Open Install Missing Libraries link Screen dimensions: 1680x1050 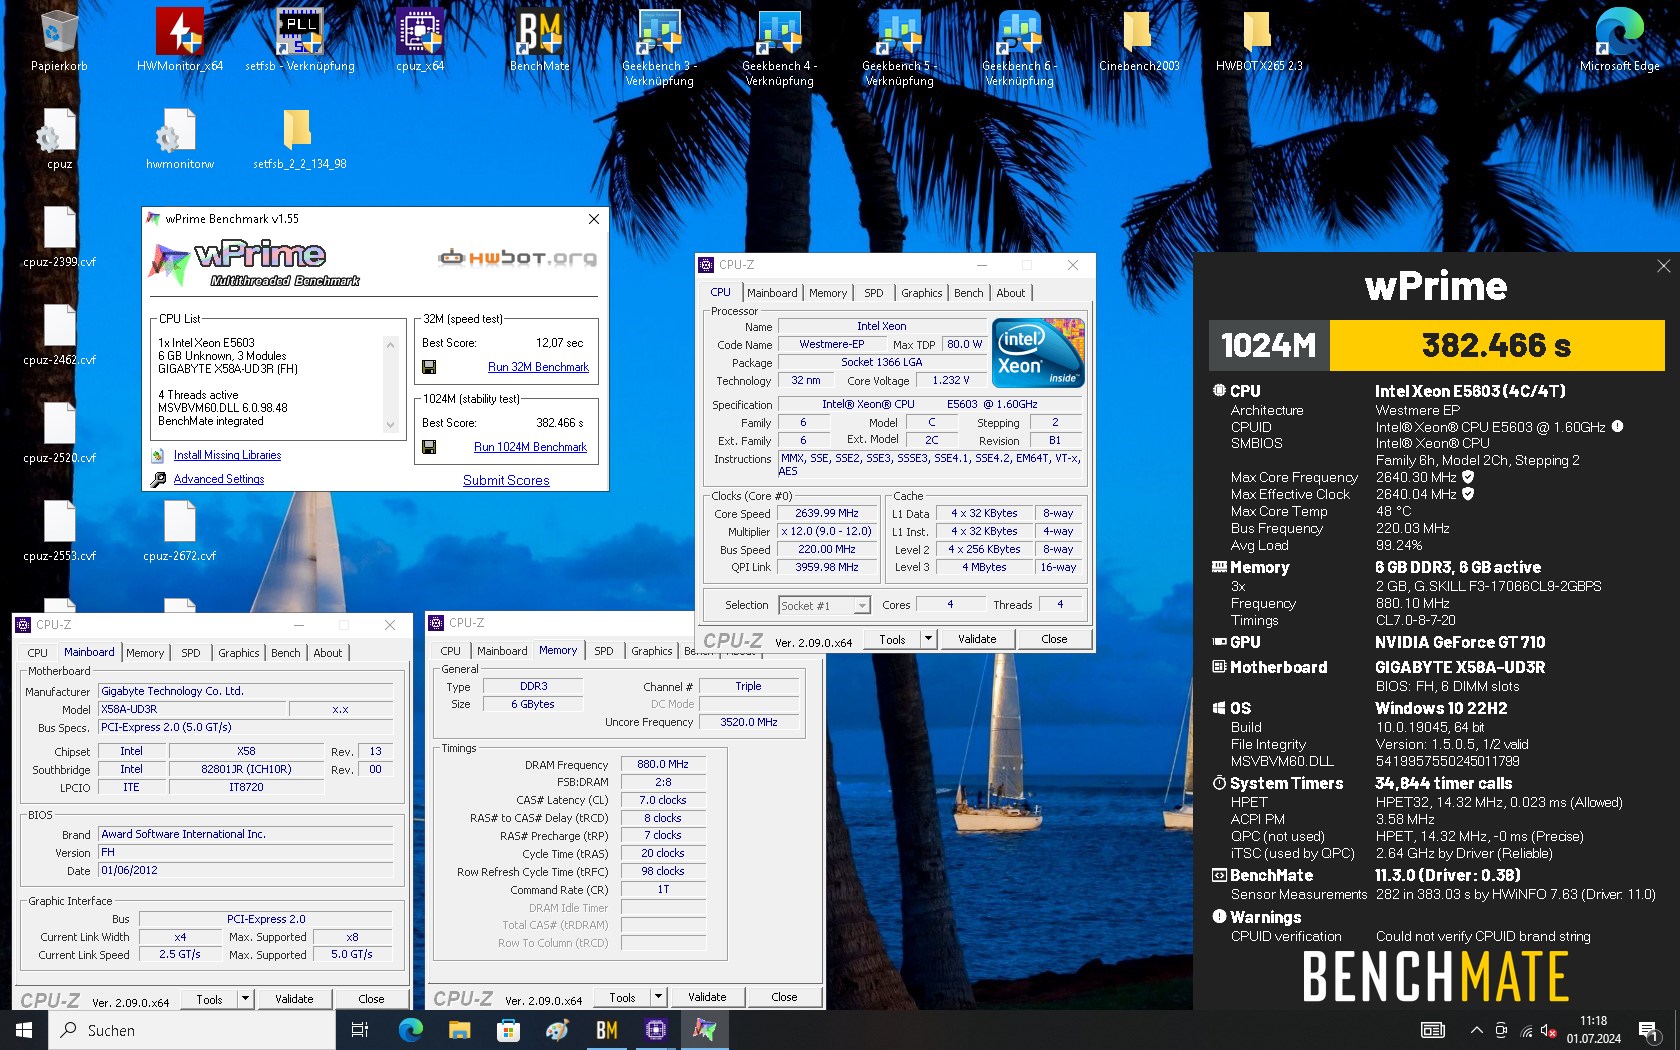point(227,455)
